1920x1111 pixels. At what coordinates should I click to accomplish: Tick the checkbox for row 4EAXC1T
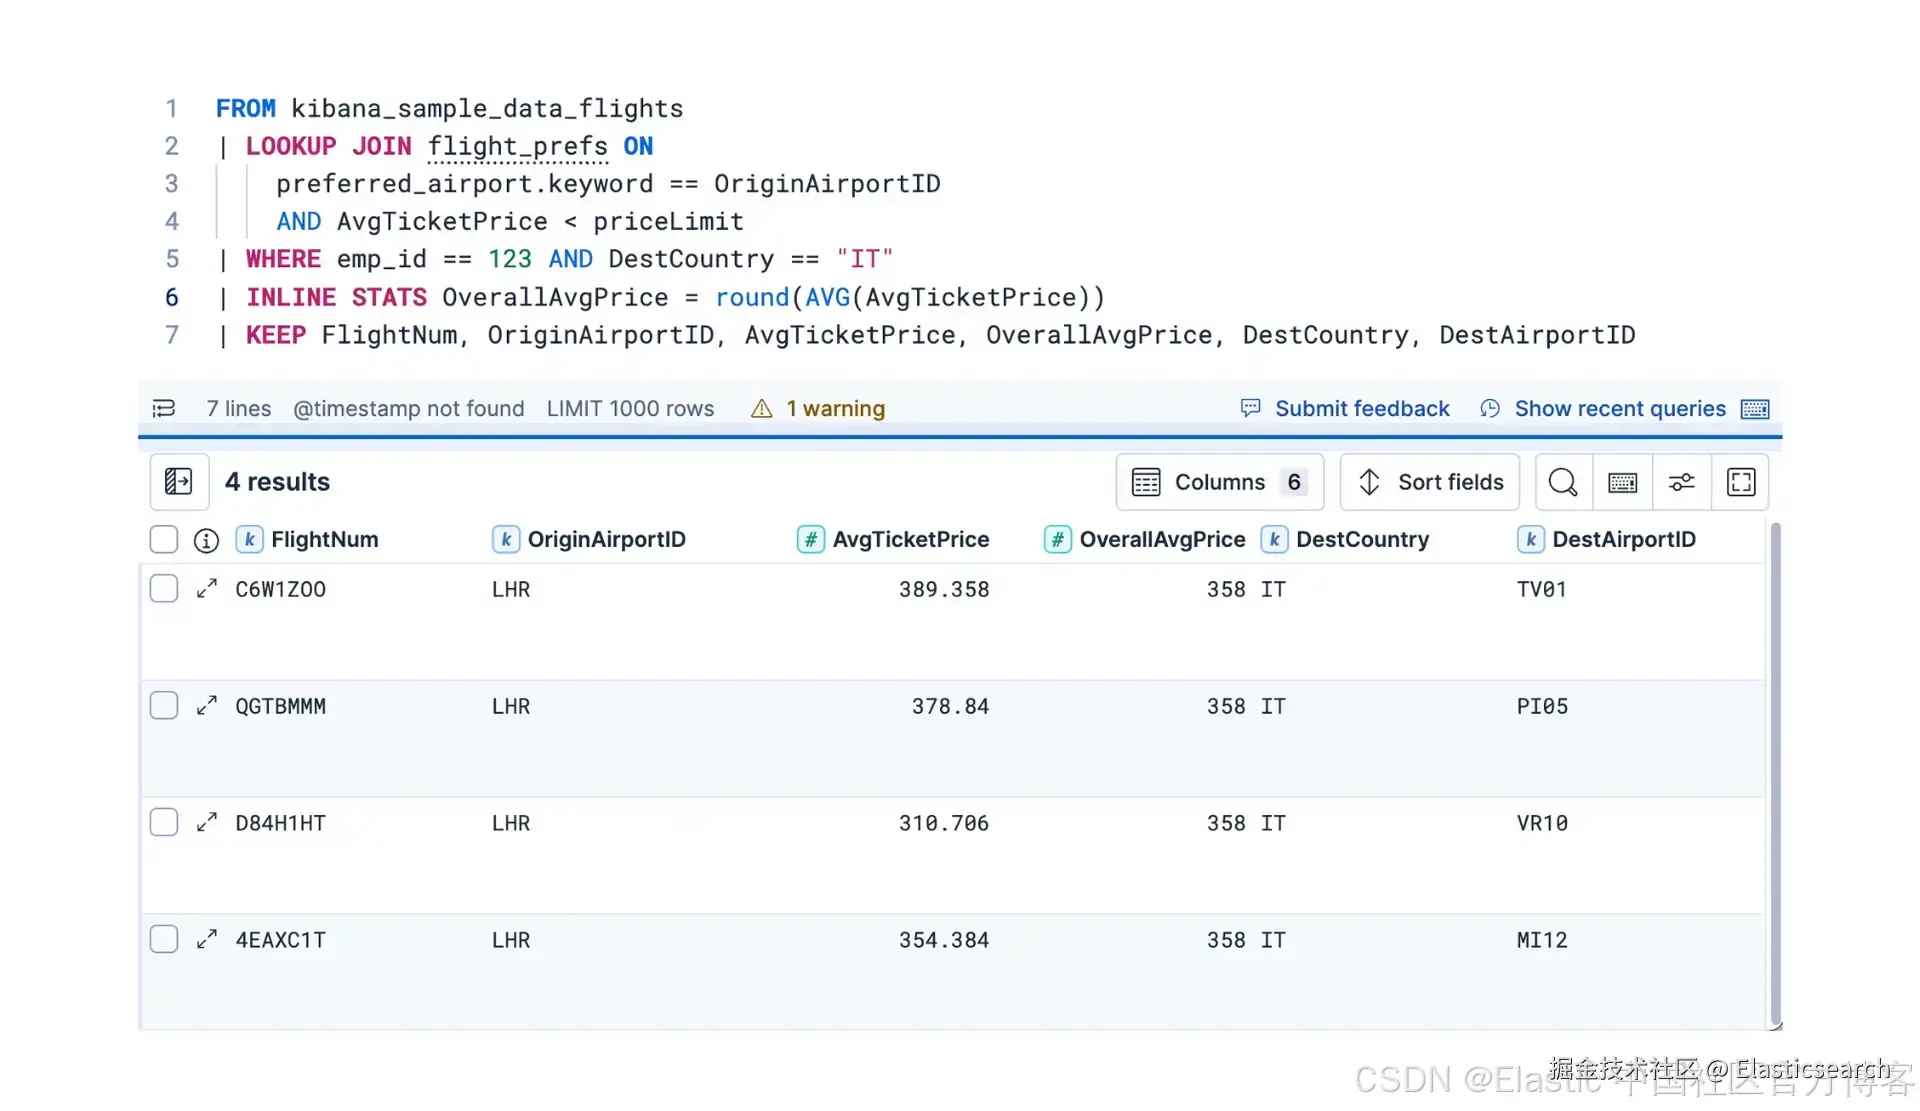[x=164, y=939]
